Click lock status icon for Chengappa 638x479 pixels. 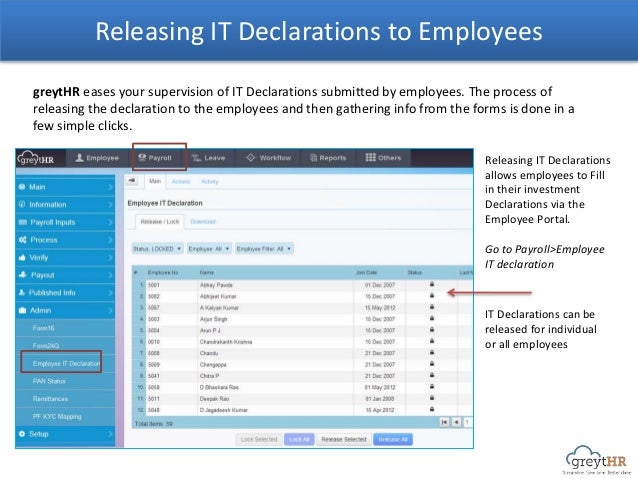tap(432, 364)
